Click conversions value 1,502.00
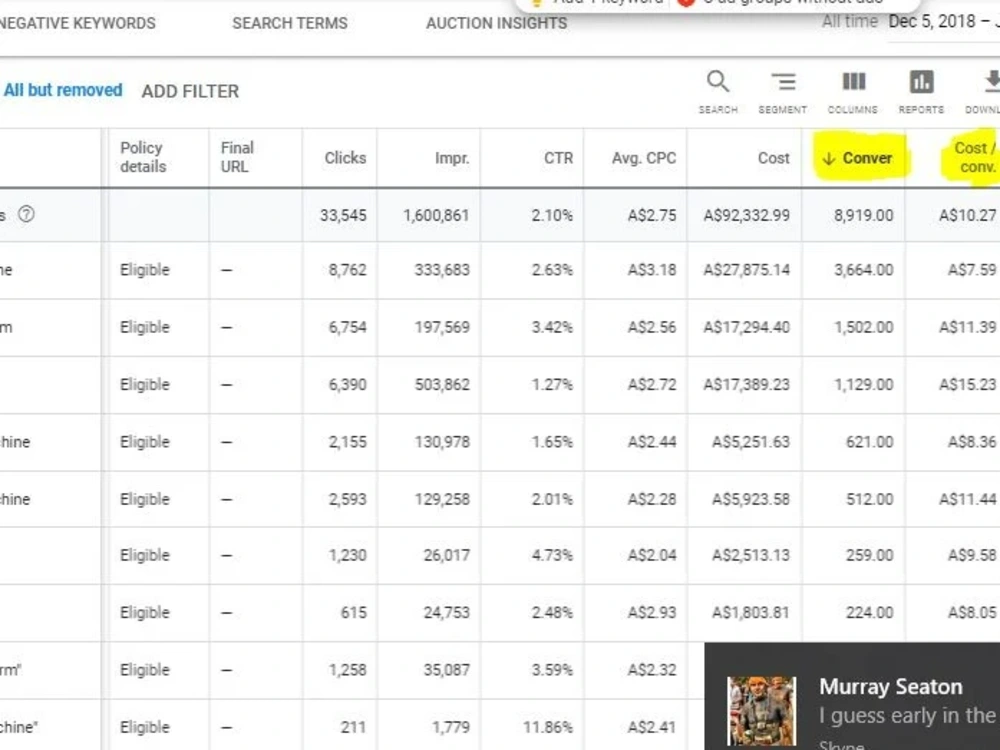 864,327
